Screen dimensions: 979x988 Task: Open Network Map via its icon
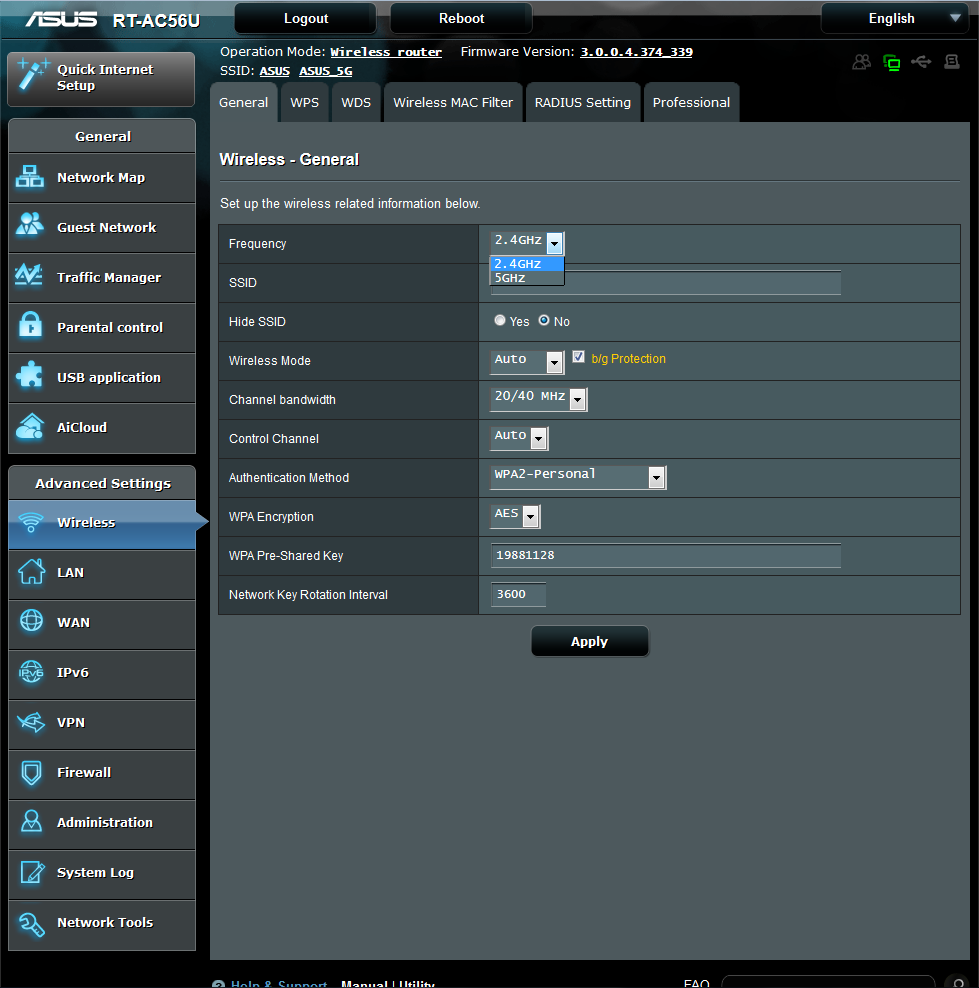[x=30, y=177]
